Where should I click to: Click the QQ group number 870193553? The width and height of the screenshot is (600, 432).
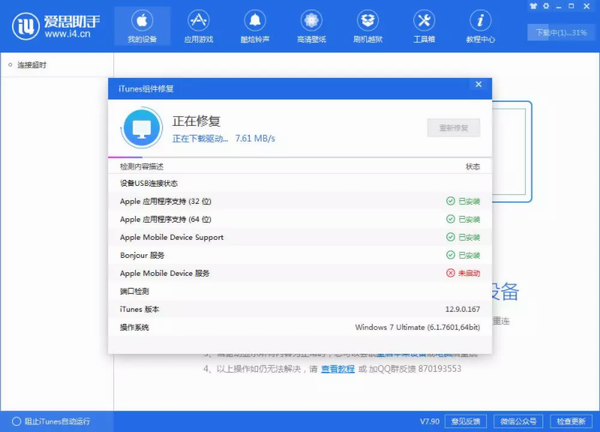click(x=440, y=369)
